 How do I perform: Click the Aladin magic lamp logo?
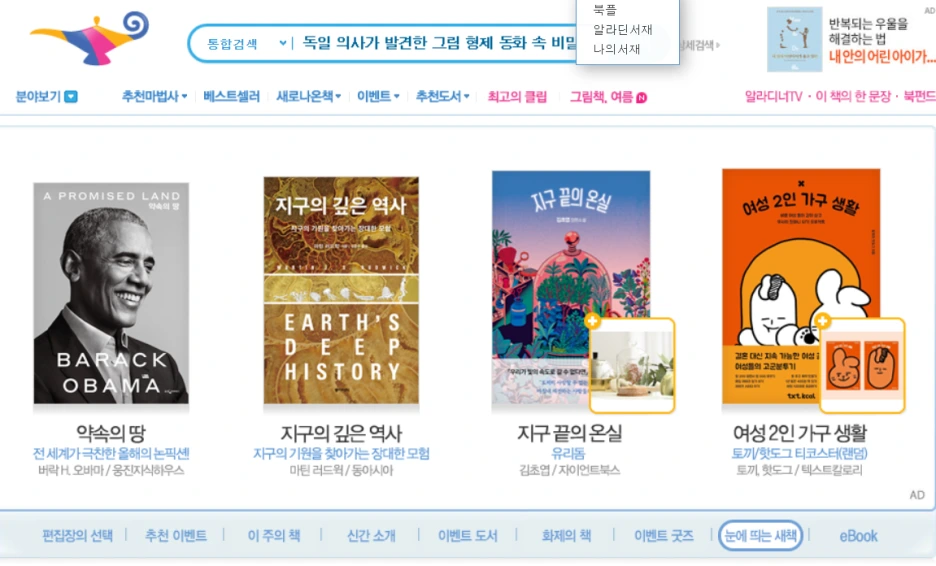[90, 37]
